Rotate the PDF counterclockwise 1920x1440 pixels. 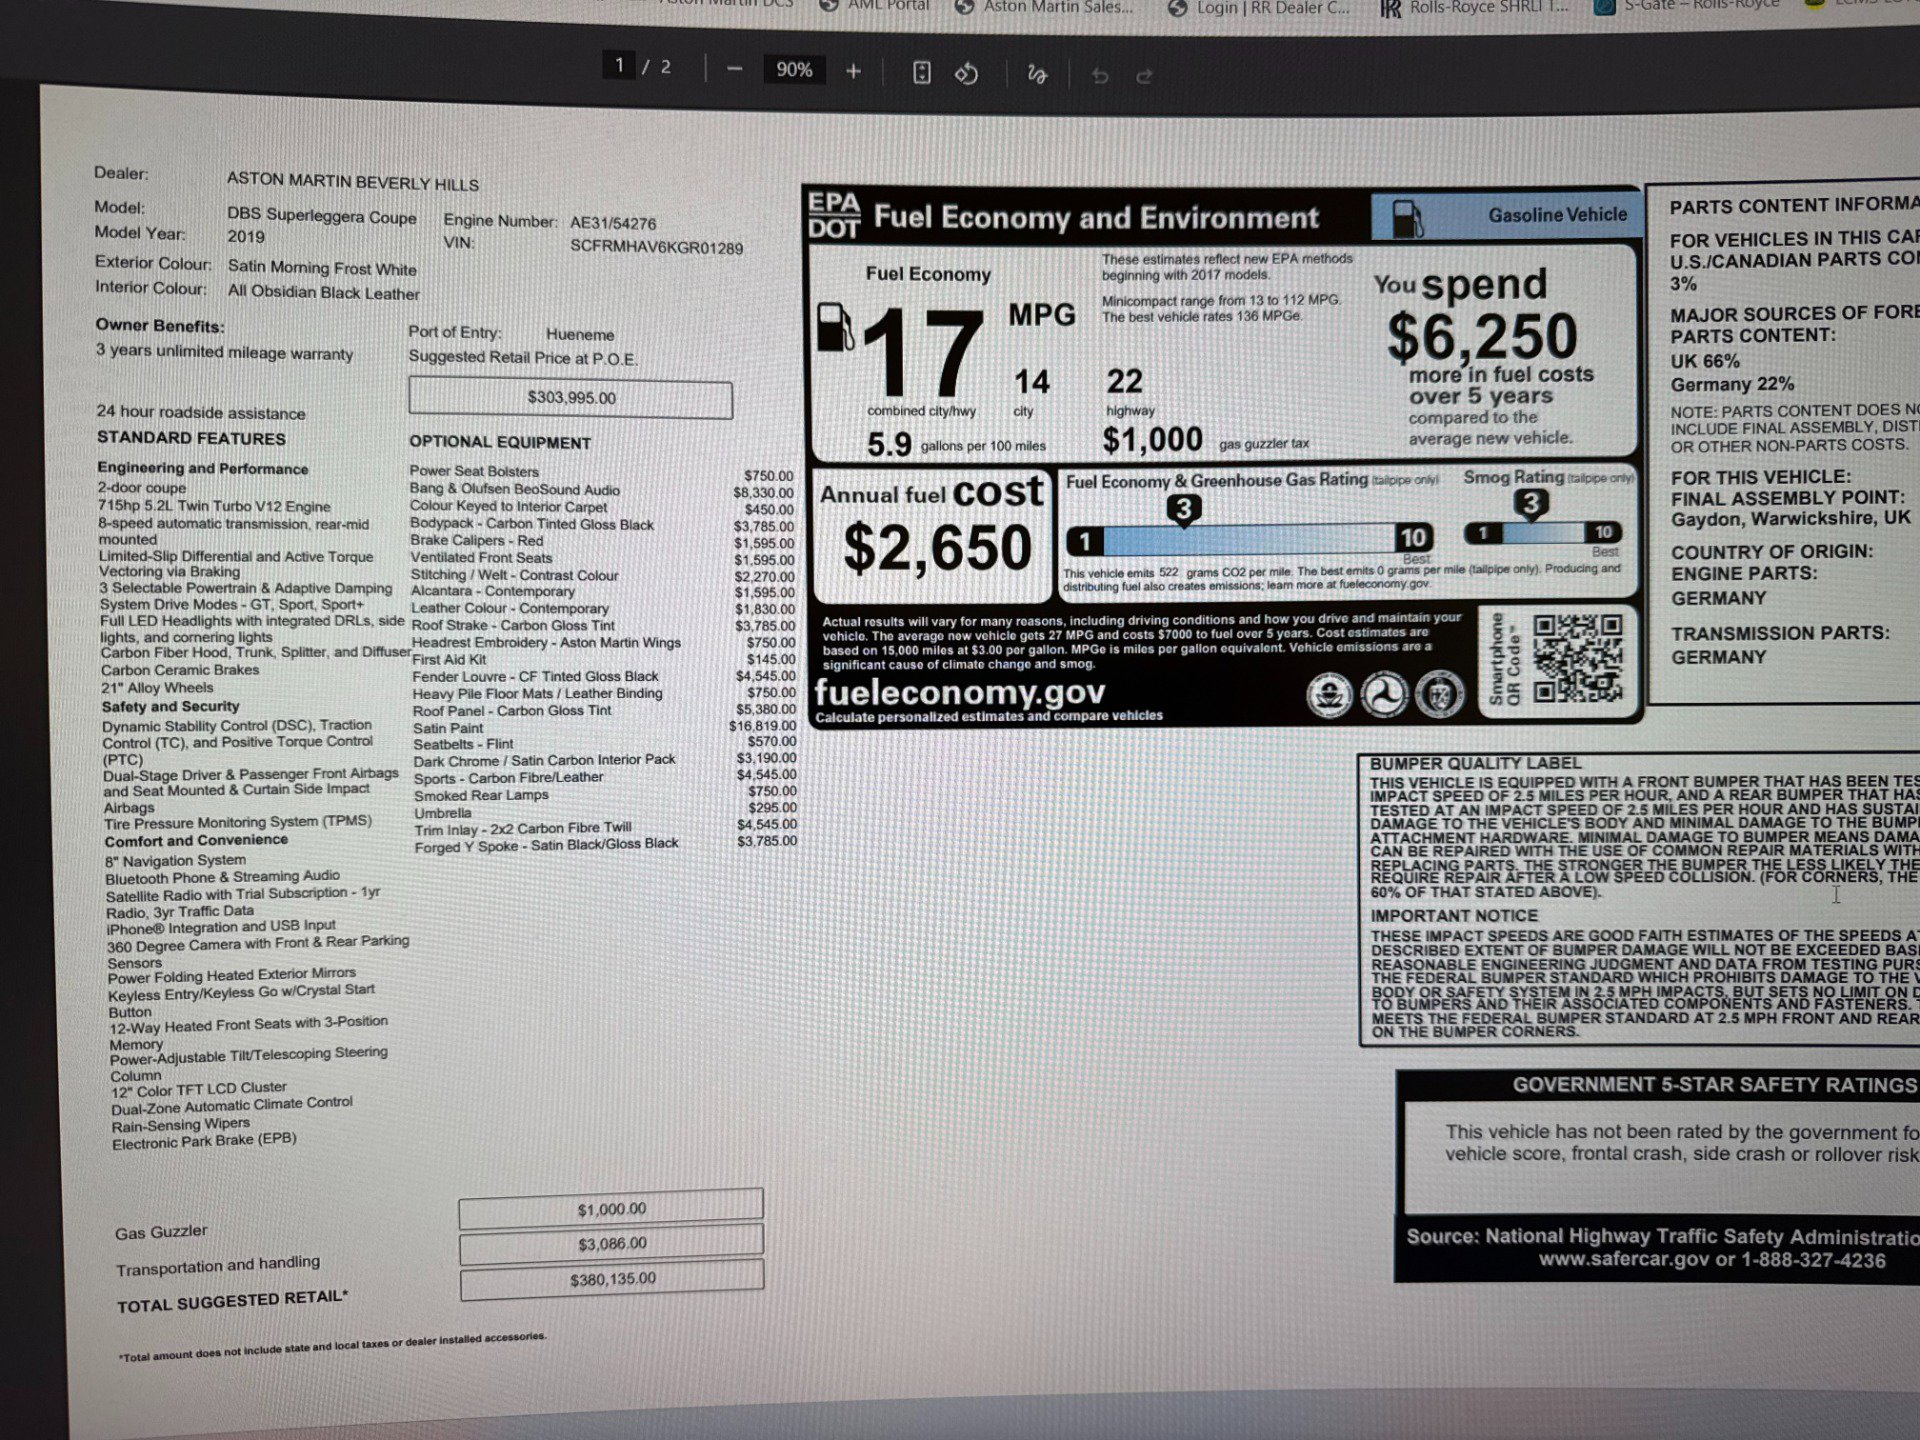(966, 74)
